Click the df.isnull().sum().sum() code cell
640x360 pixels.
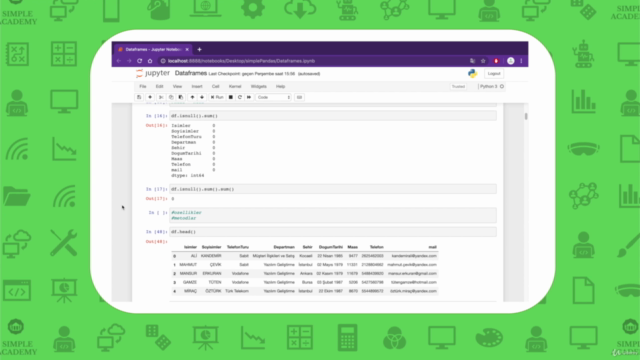point(333,189)
